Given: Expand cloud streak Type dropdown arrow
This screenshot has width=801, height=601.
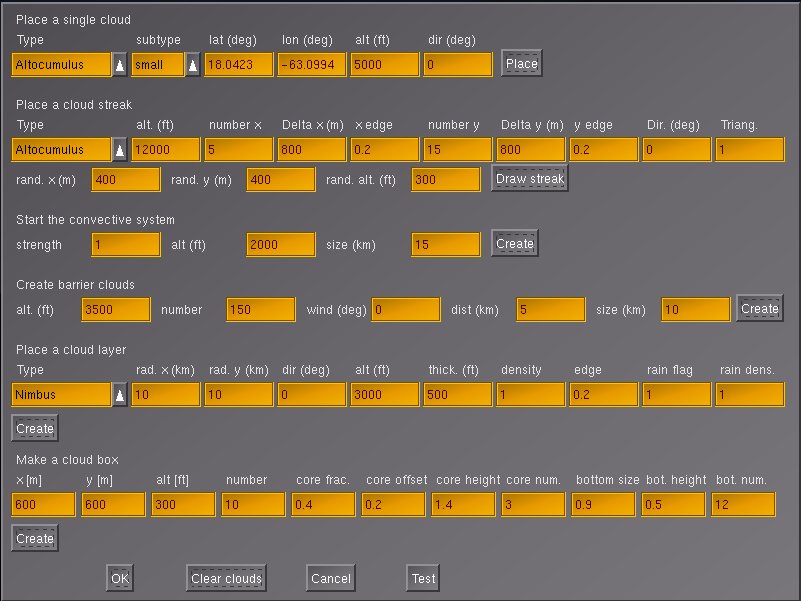Looking at the screenshot, I should 120,150.
